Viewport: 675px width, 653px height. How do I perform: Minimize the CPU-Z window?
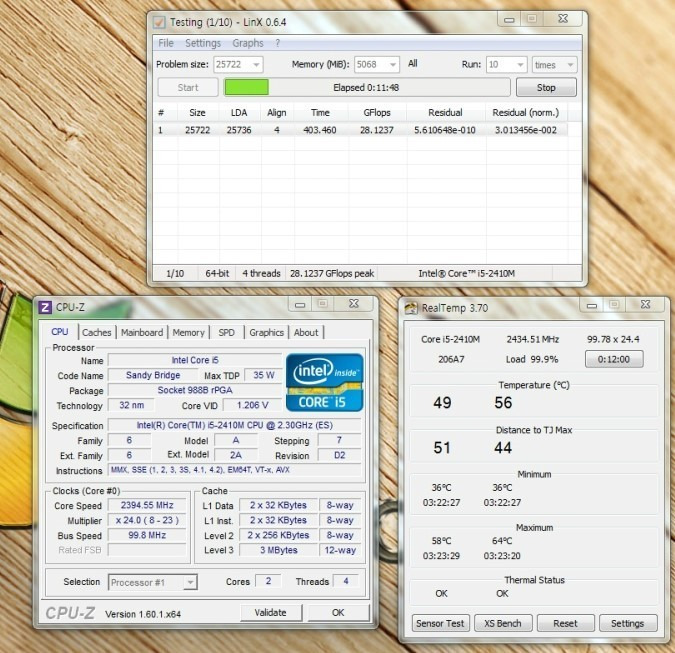click(x=300, y=304)
